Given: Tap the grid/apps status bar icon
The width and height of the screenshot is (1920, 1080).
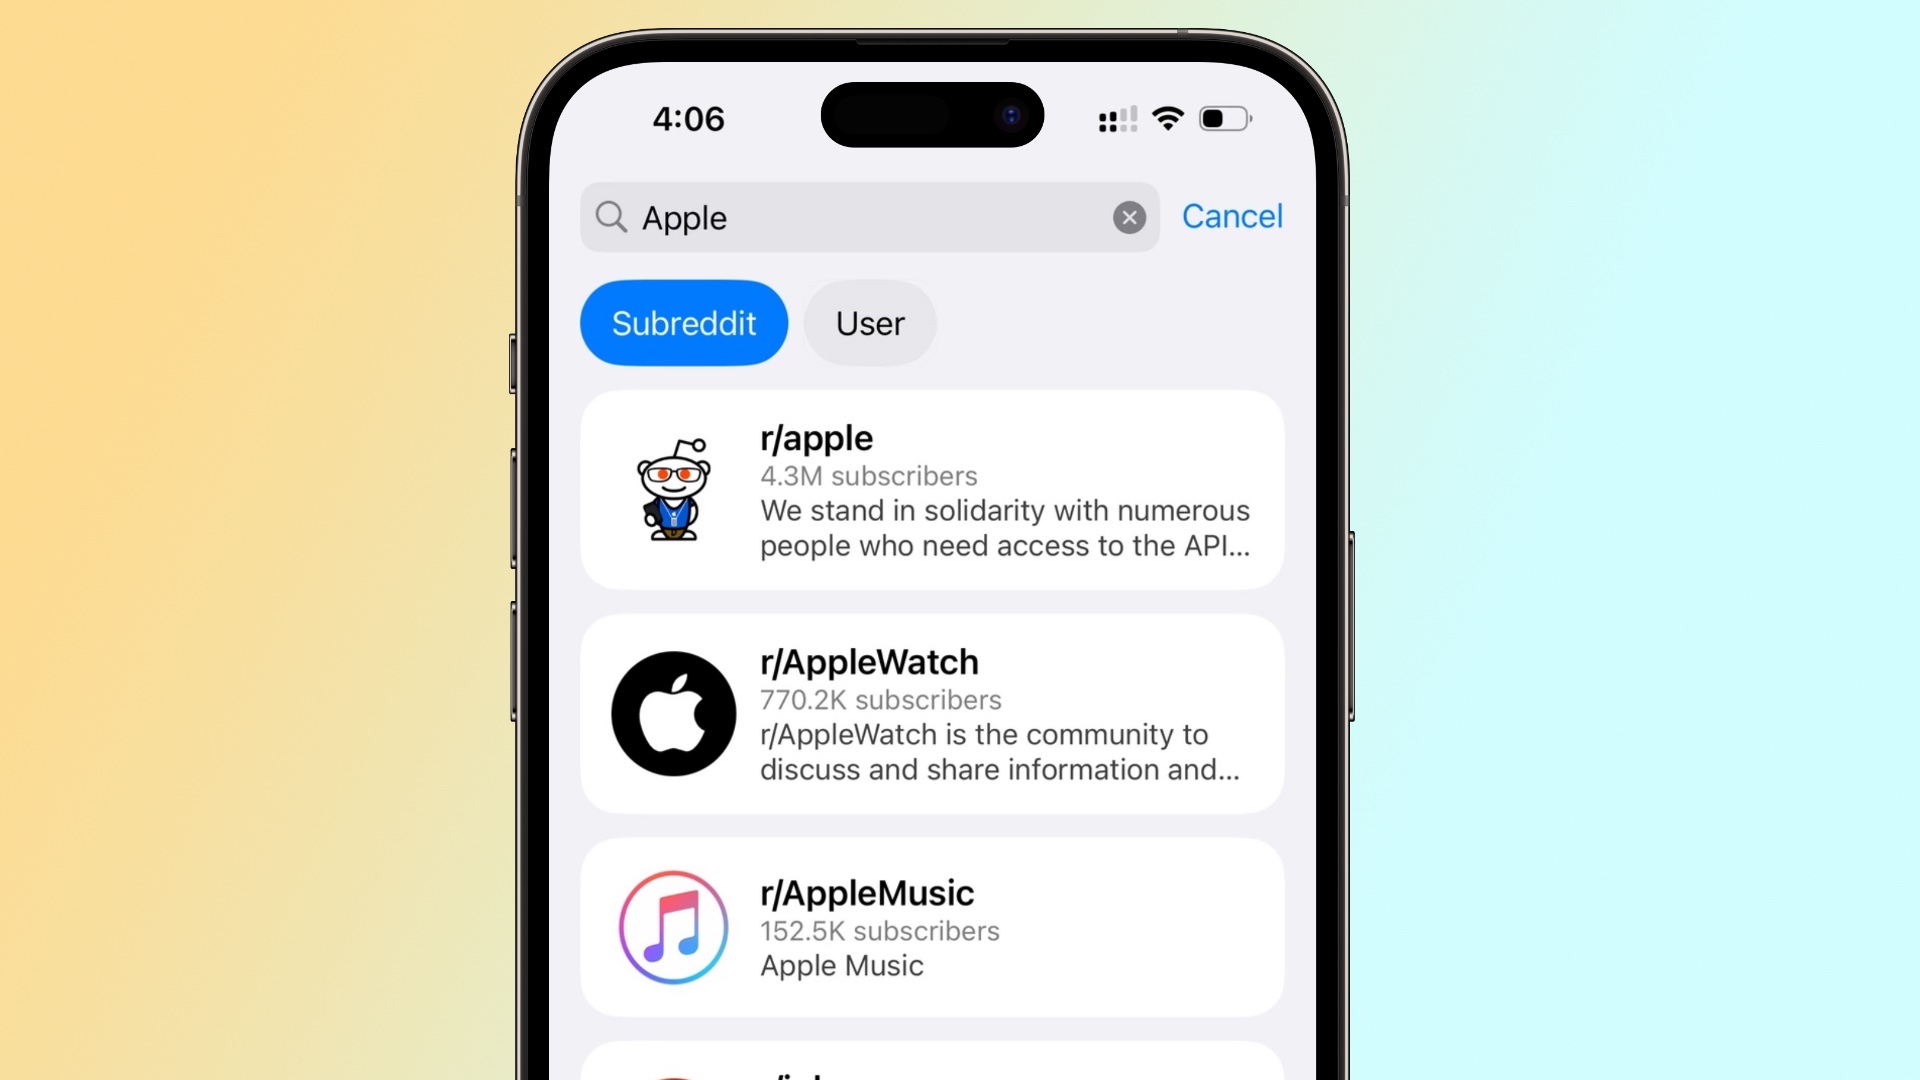Looking at the screenshot, I should (x=1114, y=119).
